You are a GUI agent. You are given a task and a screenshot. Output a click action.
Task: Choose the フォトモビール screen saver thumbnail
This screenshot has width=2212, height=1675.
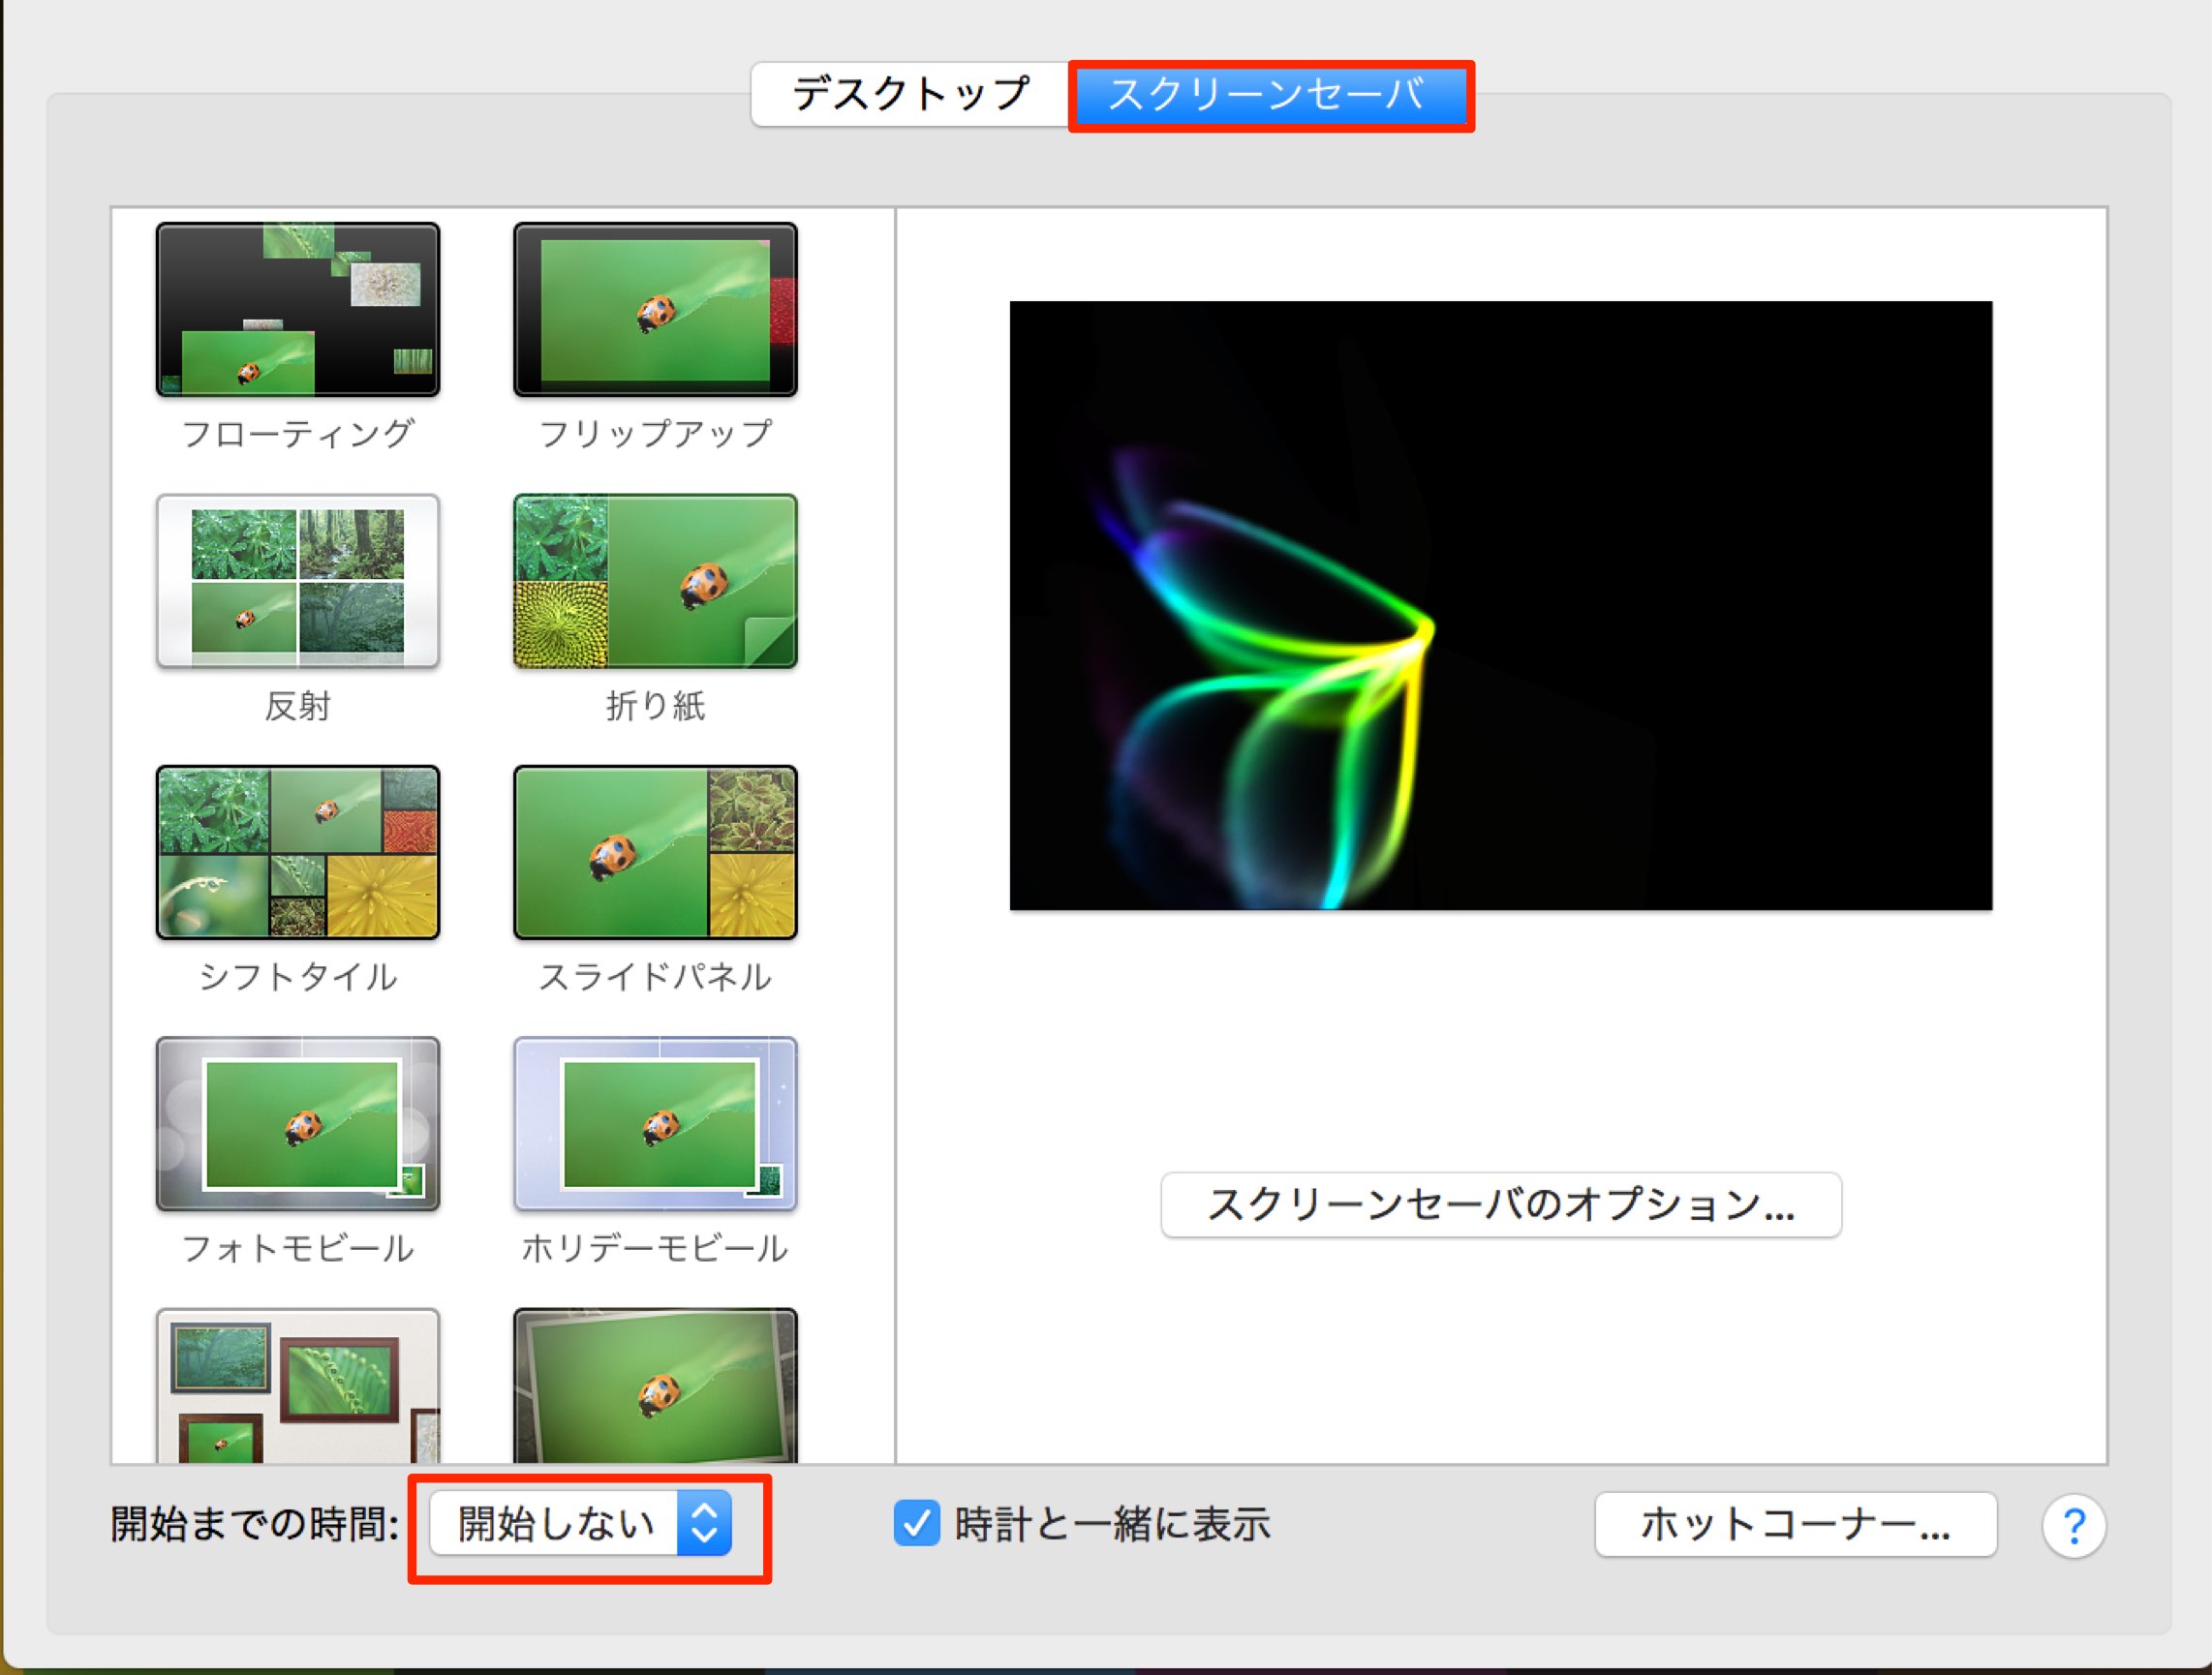click(298, 1124)
